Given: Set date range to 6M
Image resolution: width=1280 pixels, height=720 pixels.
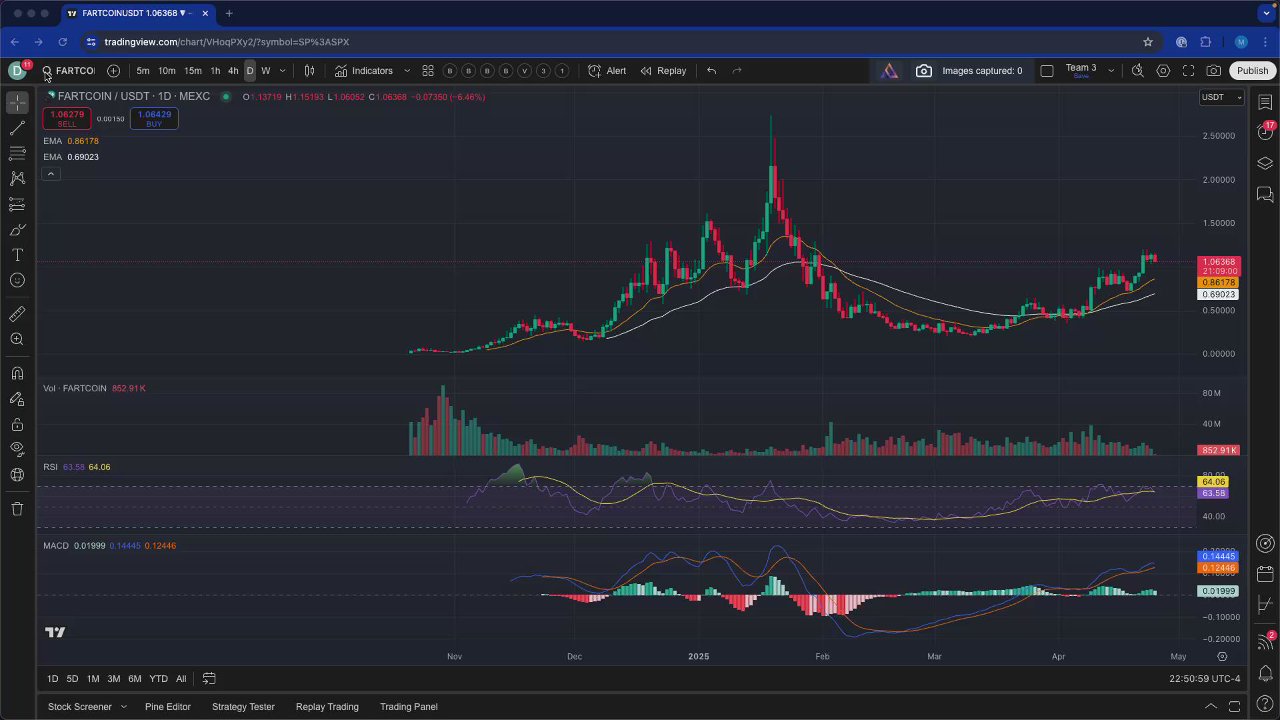Looking at the screenshot, I should point(134,679).
